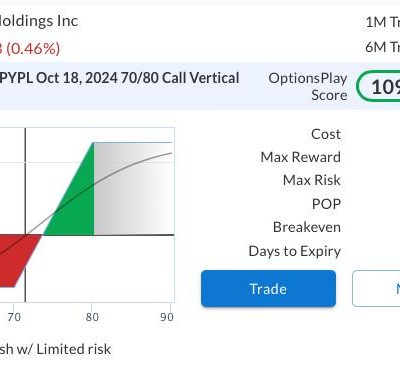Screen dimensions: 400x366
Task: Click the Breakeven label
Action: (307, 227)
